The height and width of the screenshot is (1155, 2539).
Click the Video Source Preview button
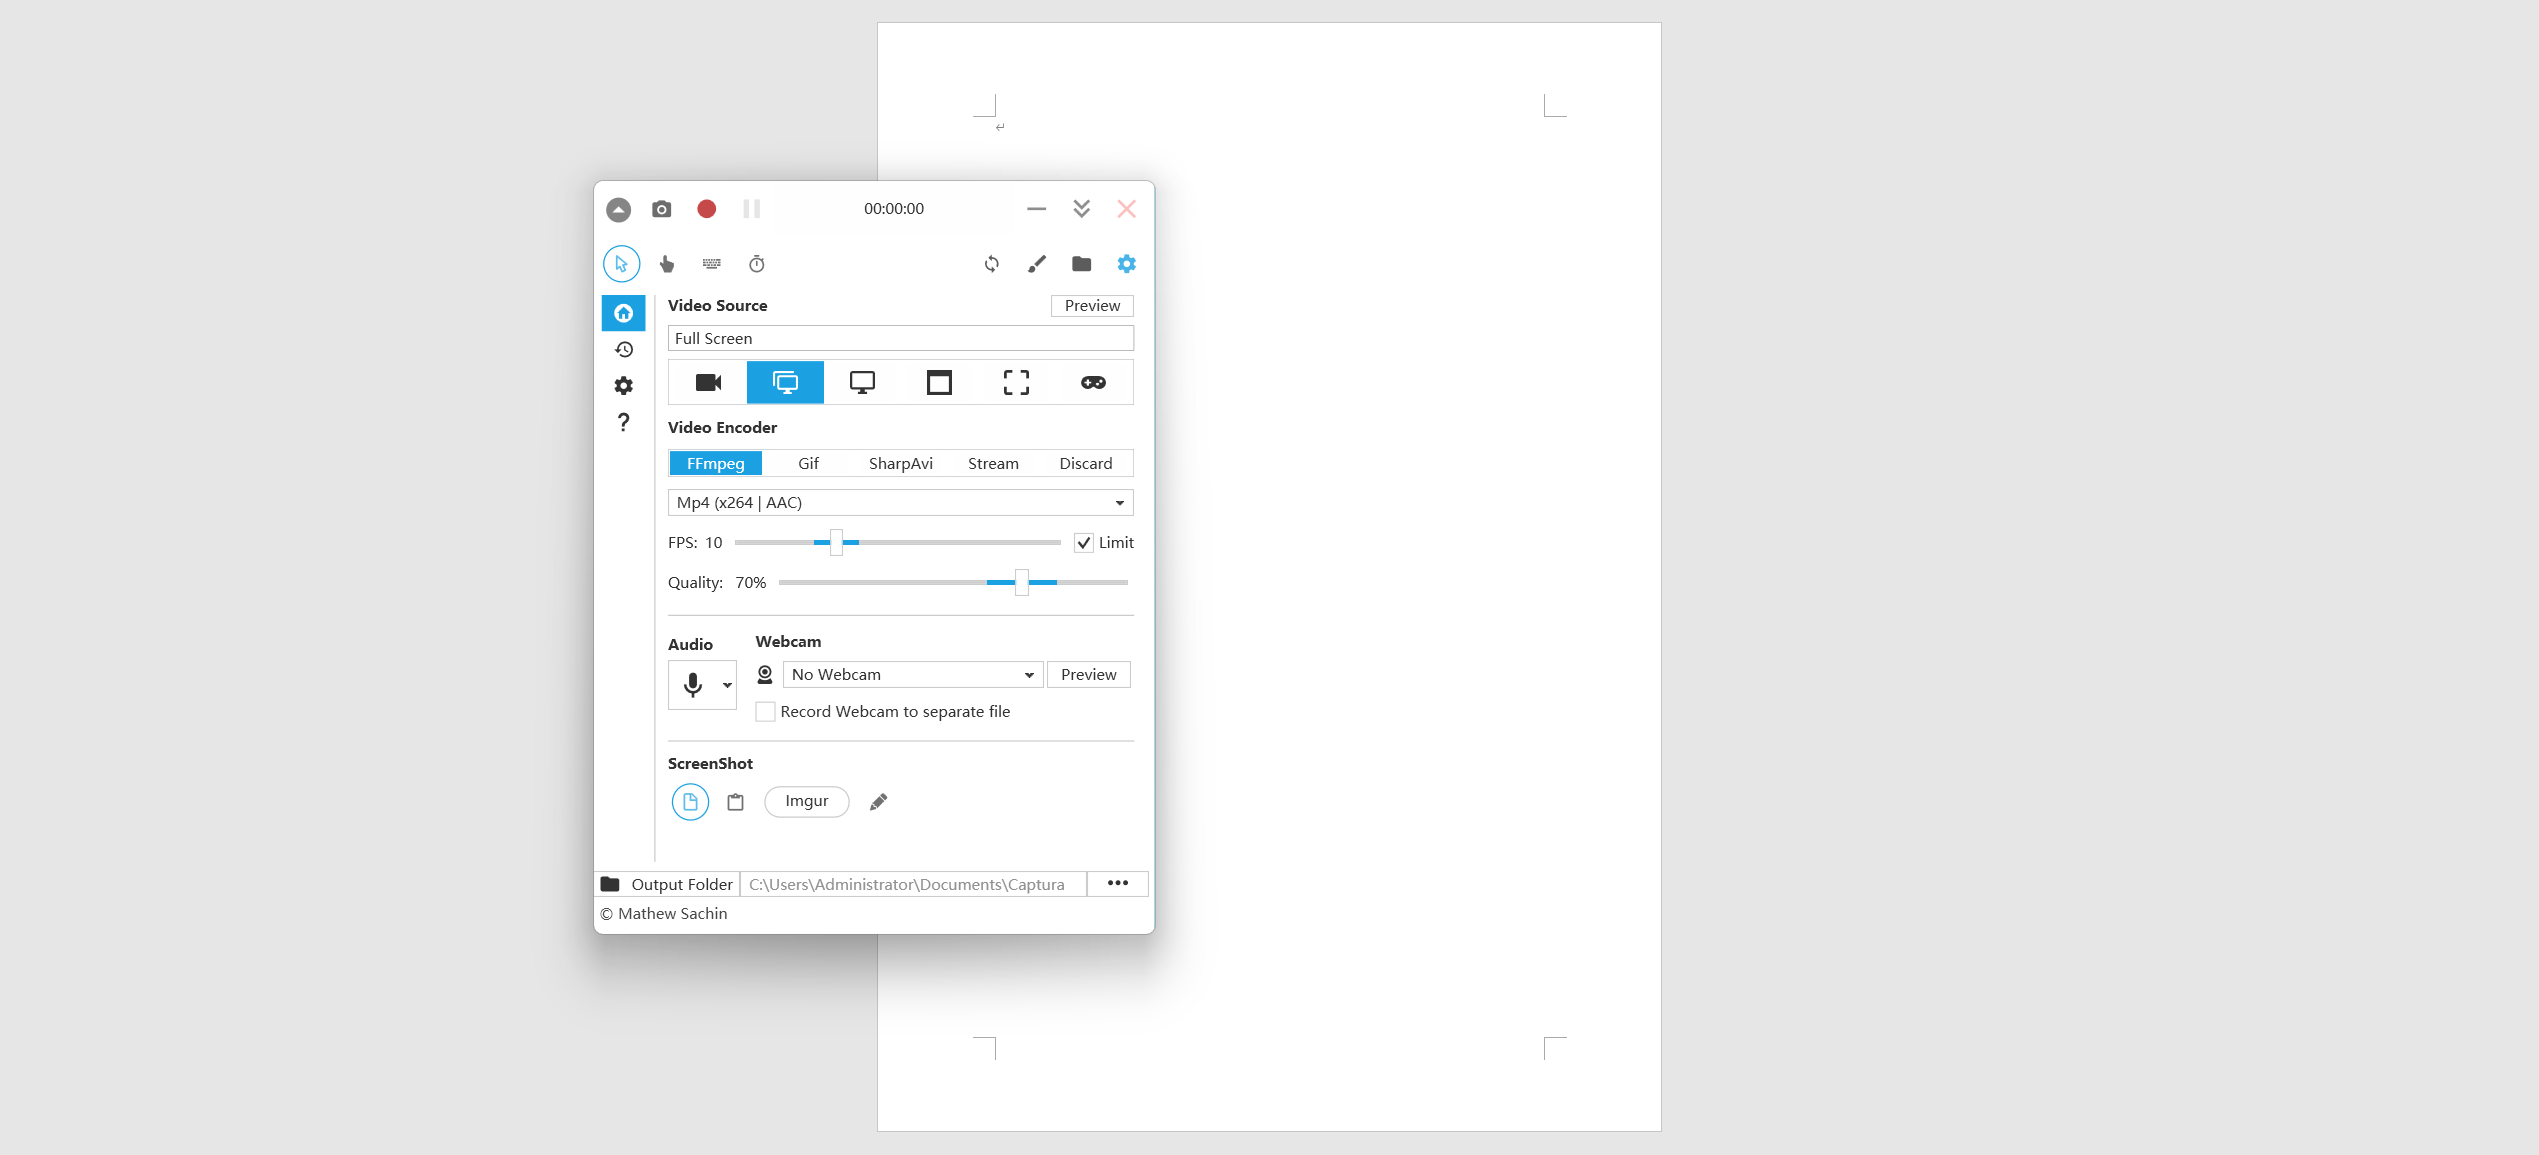coord(1091,306)
